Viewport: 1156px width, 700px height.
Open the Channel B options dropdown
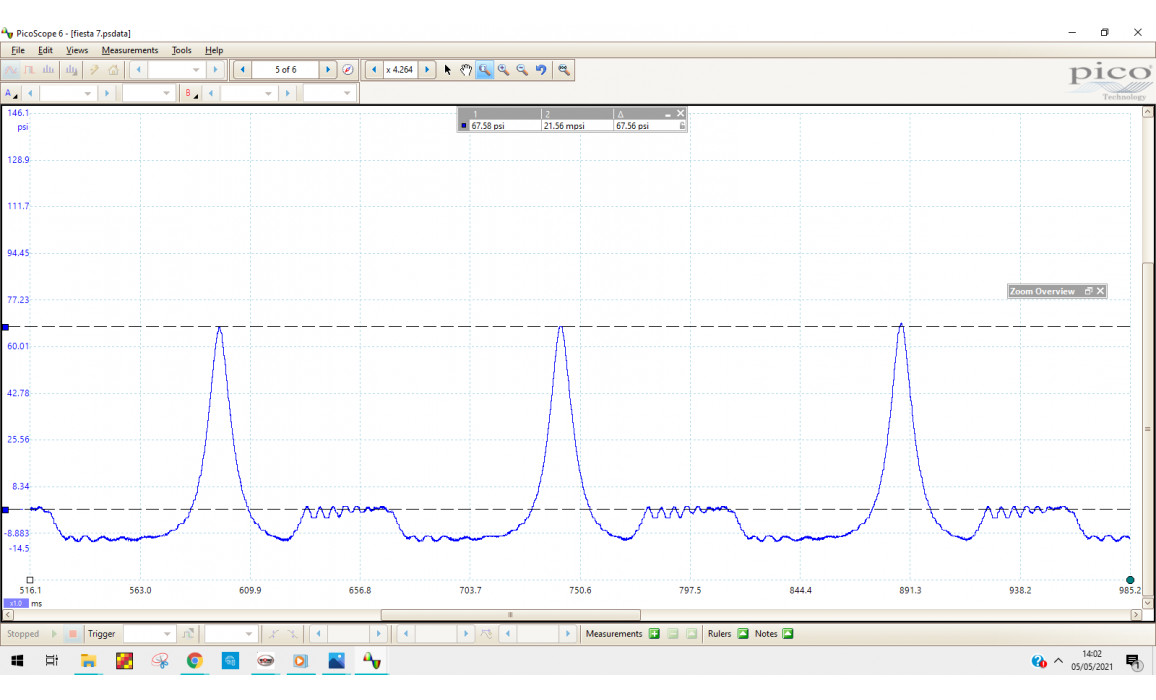(190, 93)
